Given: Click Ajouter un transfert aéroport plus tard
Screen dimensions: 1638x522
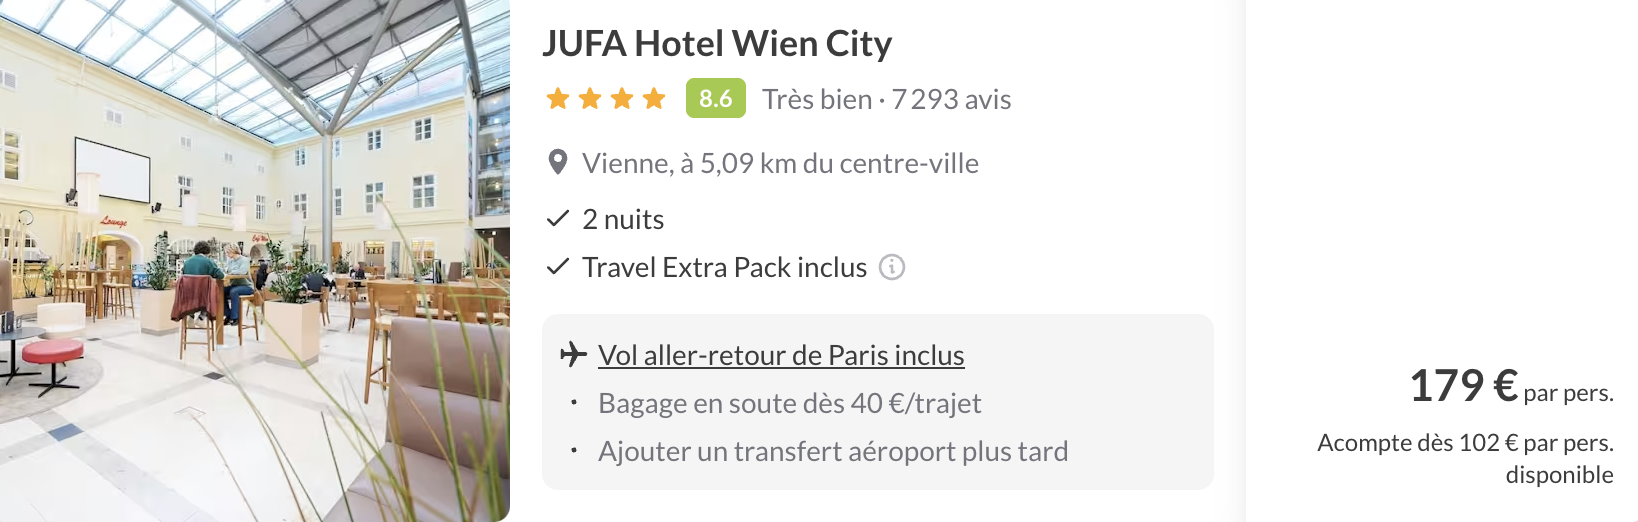Looking at the screenshot, I should (x=832, y=451).
